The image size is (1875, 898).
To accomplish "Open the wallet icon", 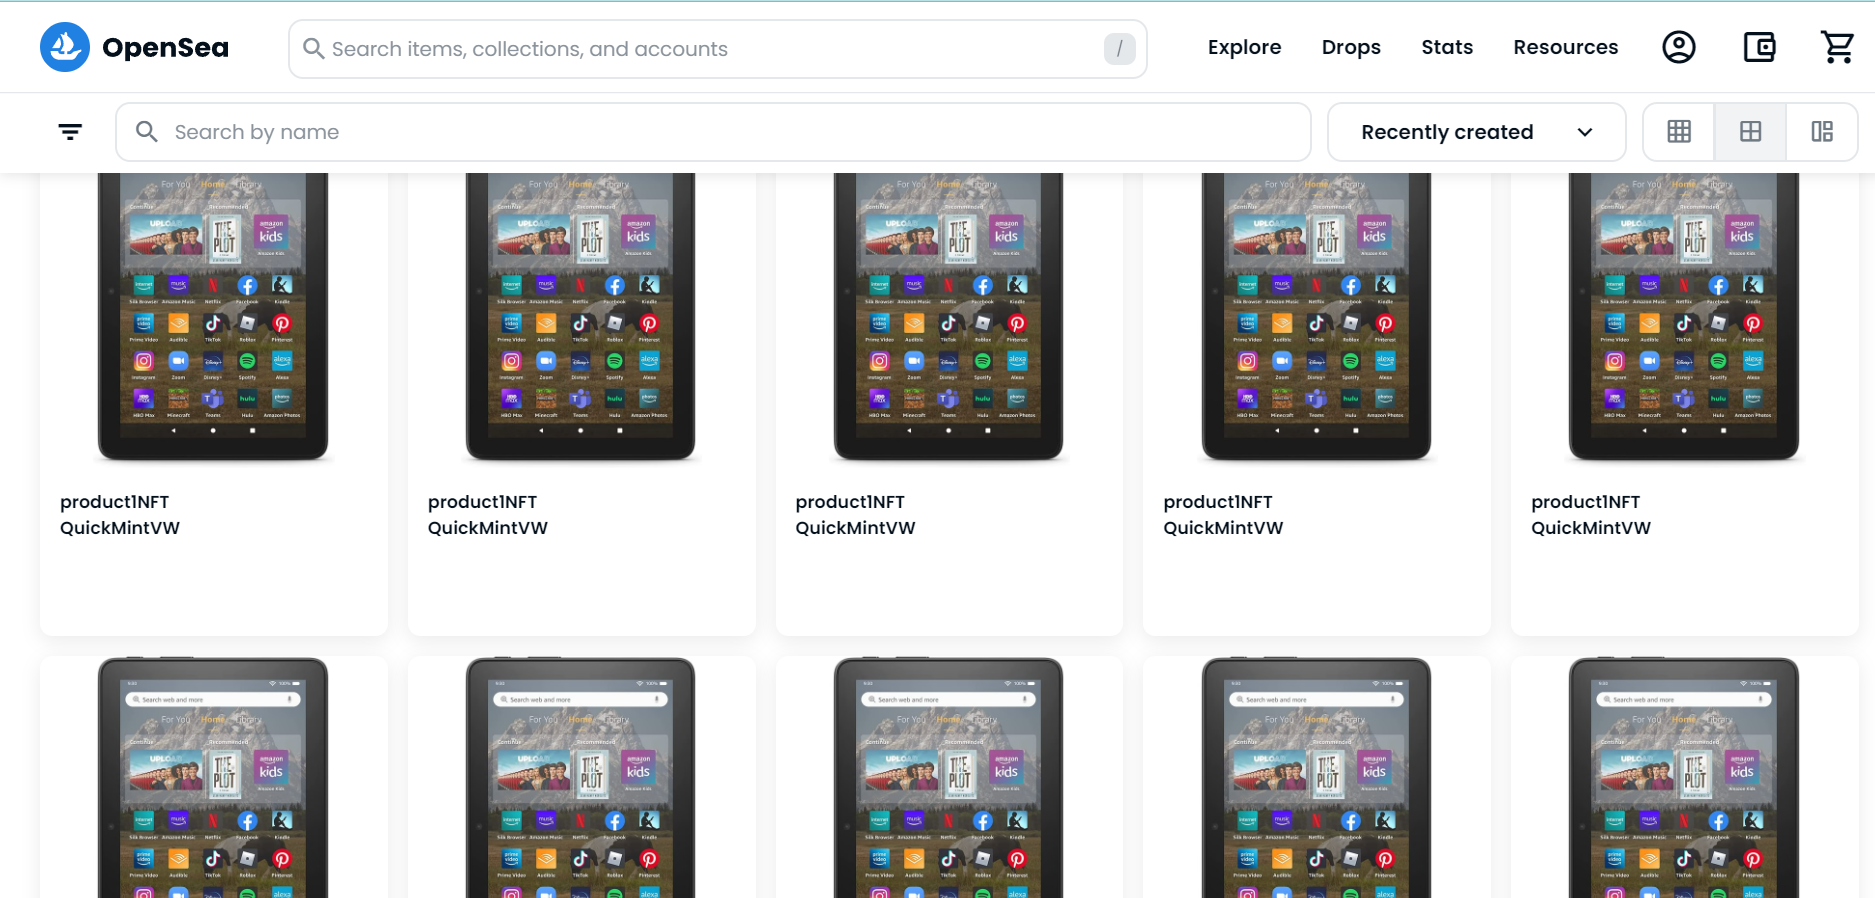I will [x=1759, y=47].
